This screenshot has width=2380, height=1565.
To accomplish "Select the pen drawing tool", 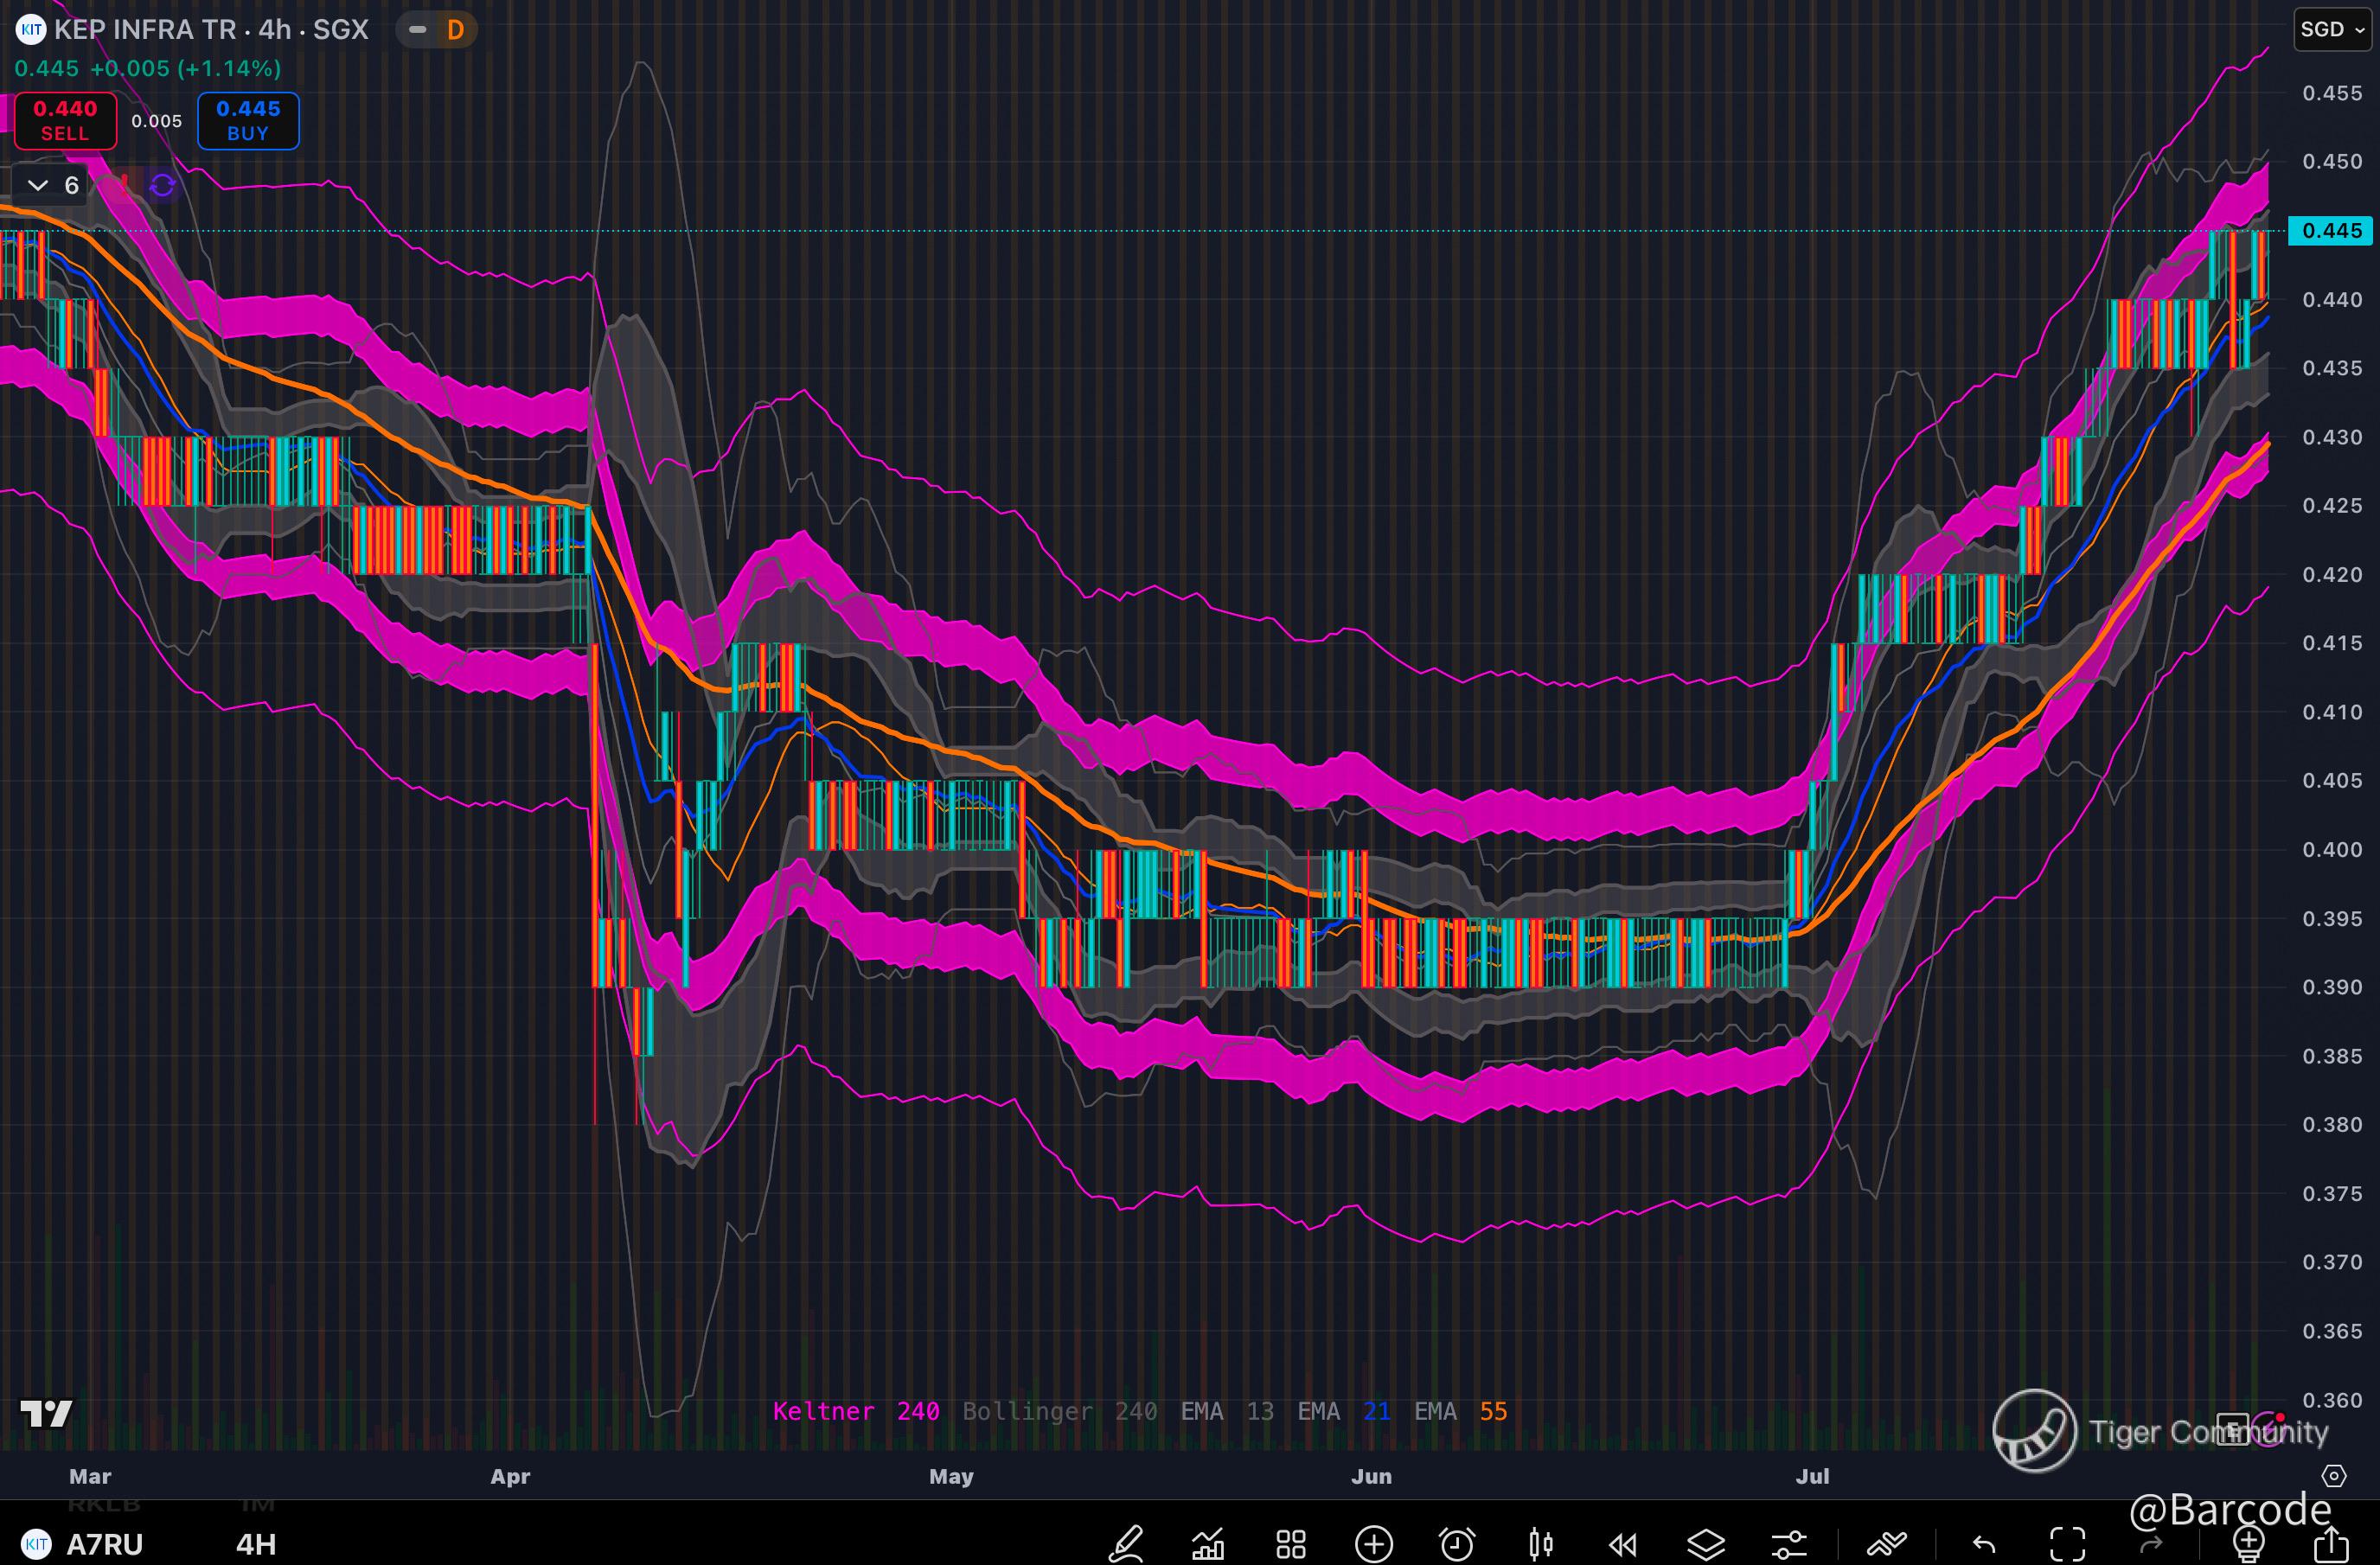I will pyautogui.click(x=1126, y=1544).
